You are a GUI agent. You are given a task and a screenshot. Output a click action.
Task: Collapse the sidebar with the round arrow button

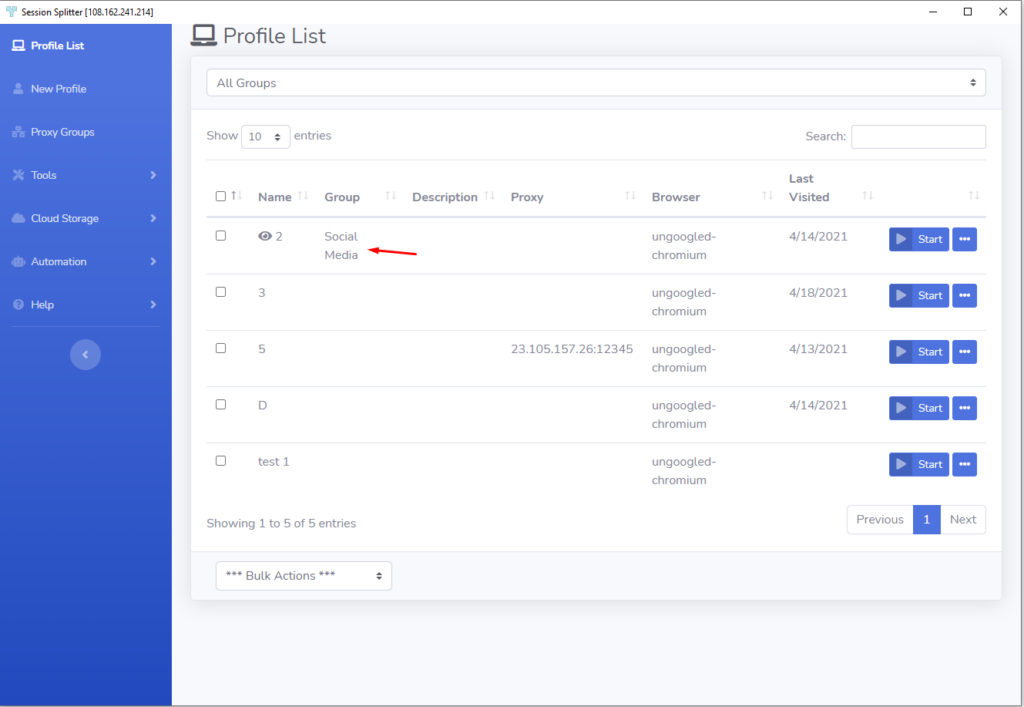click(86, 354)
